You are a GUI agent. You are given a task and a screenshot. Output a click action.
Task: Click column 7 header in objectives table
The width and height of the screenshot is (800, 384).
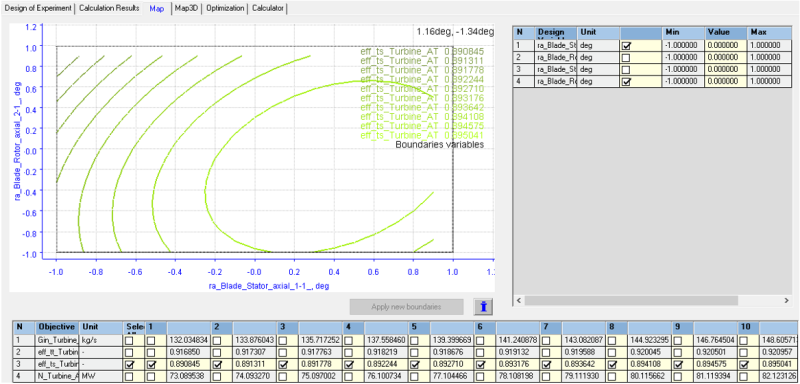click(552, 327)
